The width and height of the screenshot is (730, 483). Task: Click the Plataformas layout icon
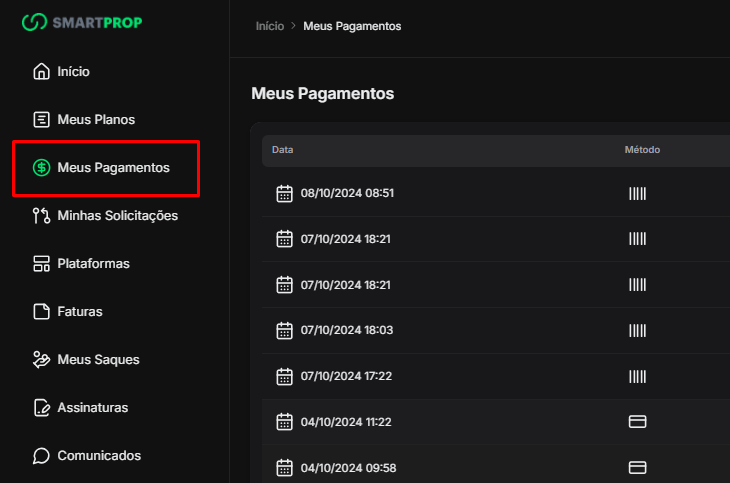(x=41, y=264)
